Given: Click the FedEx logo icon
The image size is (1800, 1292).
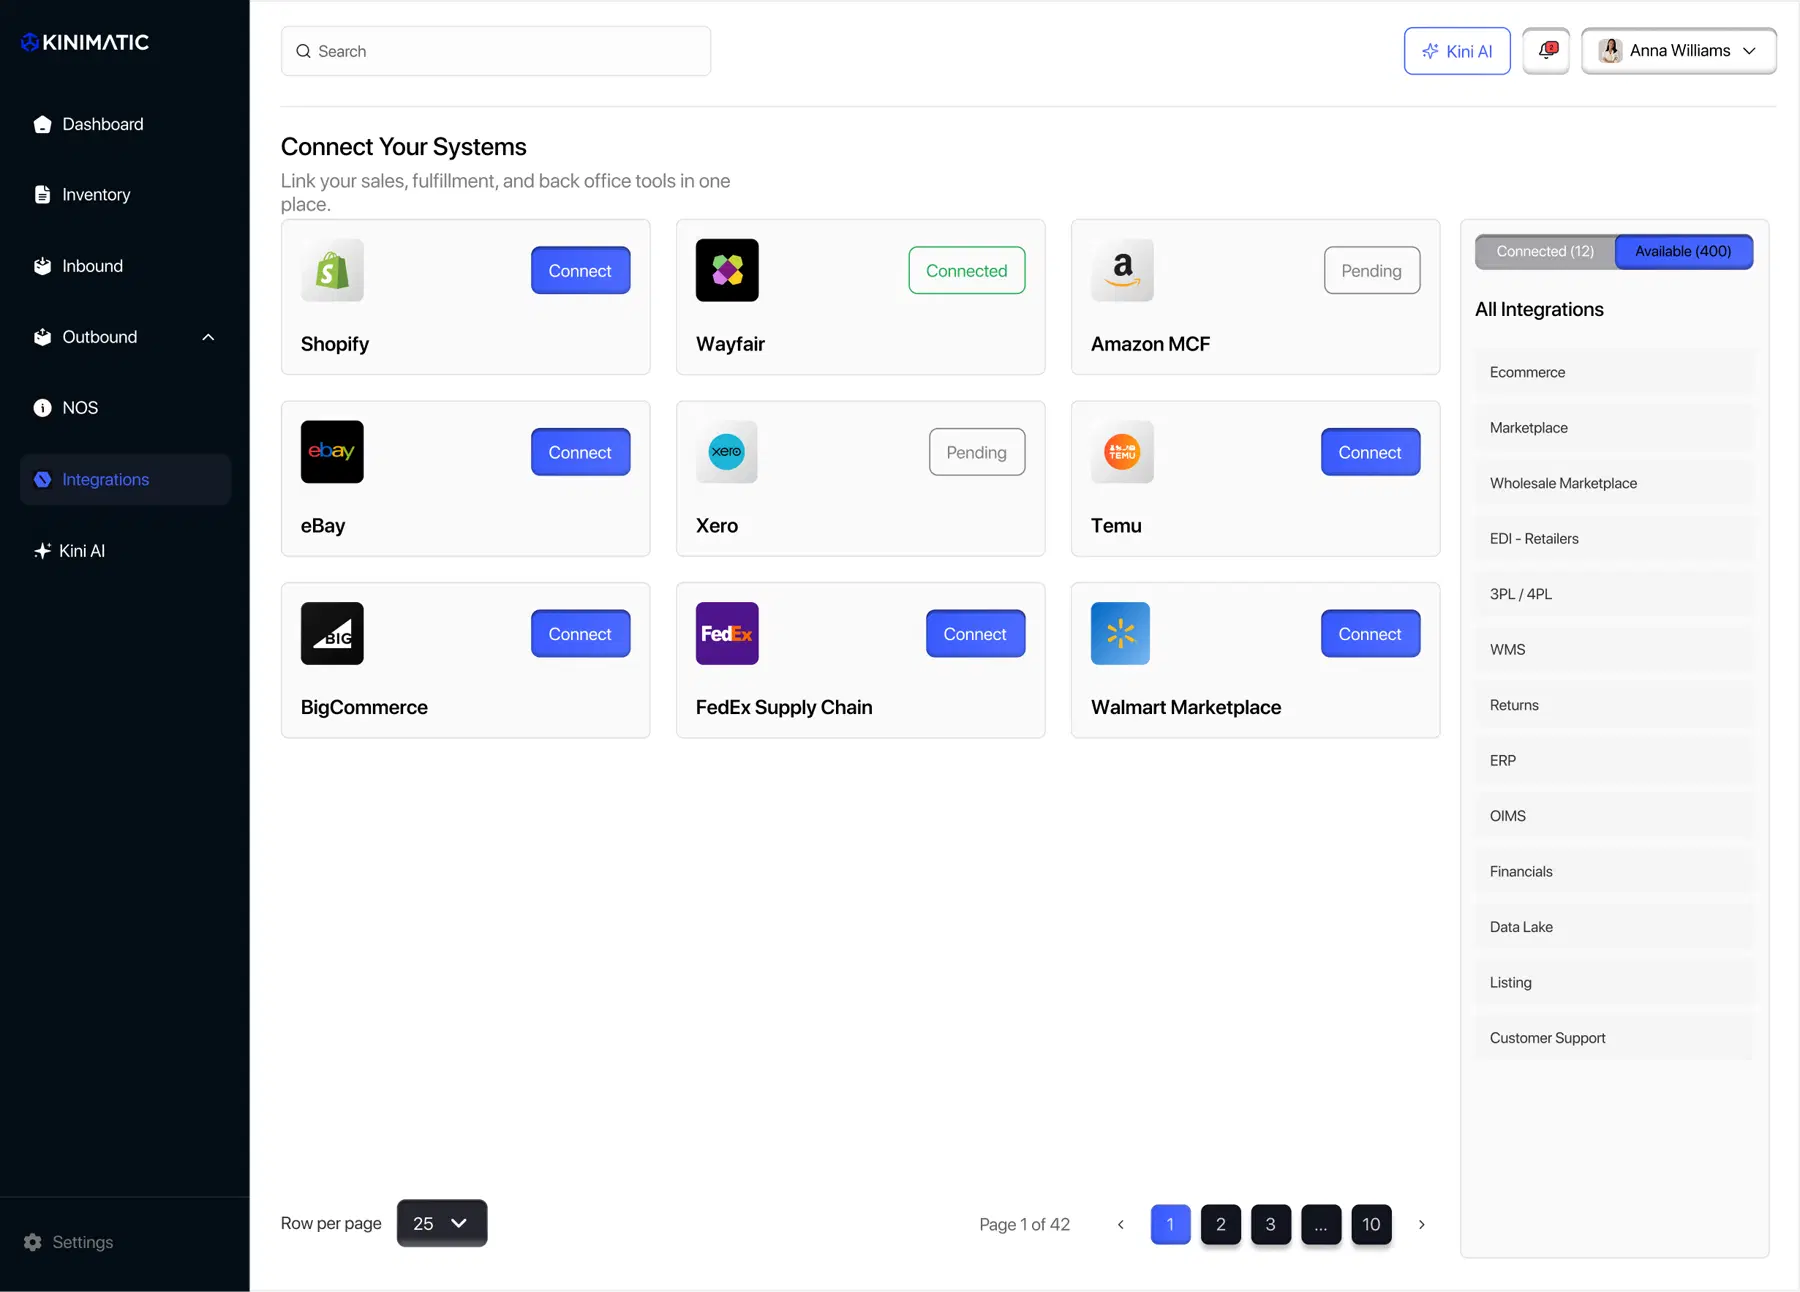Looking at the screenshot, I should pyautogui.click(x=727, y=633).
